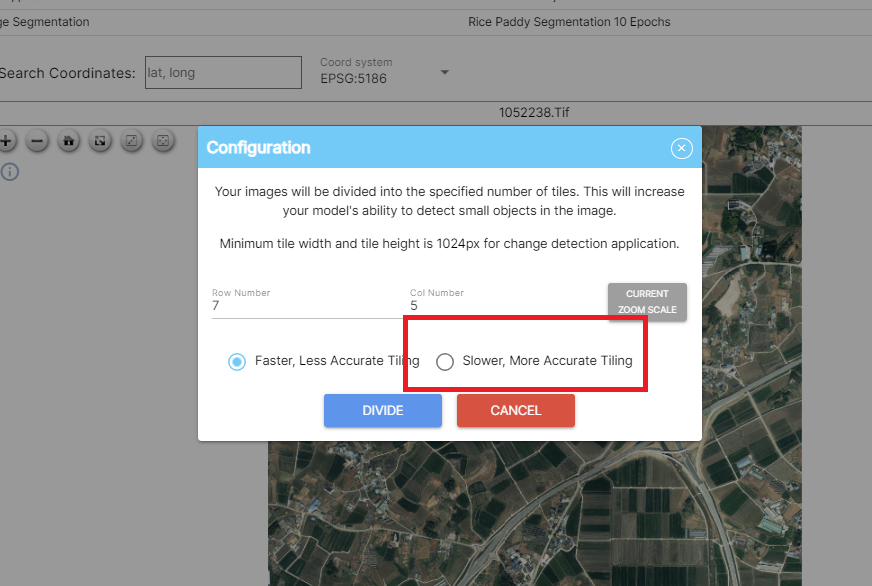The width and height of the screenshot is (872, 586).
Task: Close the Configuration dialog
Action: coord(681,147)
